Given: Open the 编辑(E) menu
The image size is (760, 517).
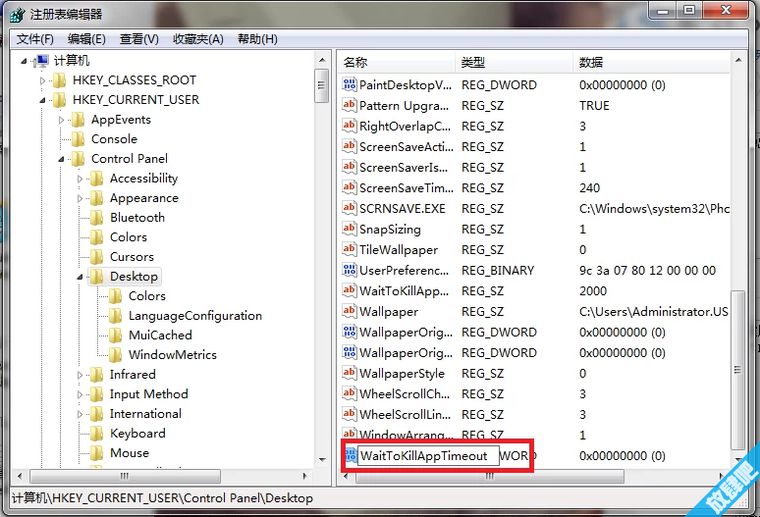Looking at the screenshot, I should coord(86,39).
